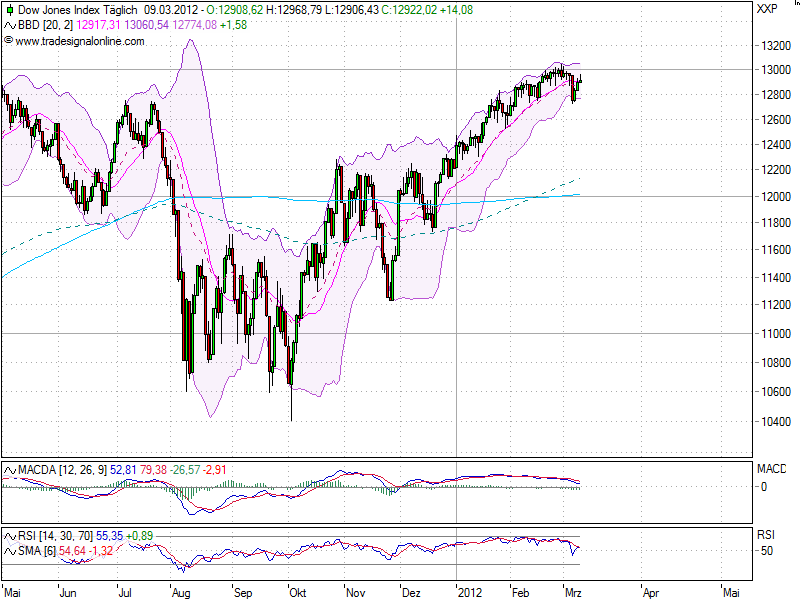Click the Feb label on the time axis
Image resolution: width=800 pixels, height=600 pixels.
coord(520,593)
